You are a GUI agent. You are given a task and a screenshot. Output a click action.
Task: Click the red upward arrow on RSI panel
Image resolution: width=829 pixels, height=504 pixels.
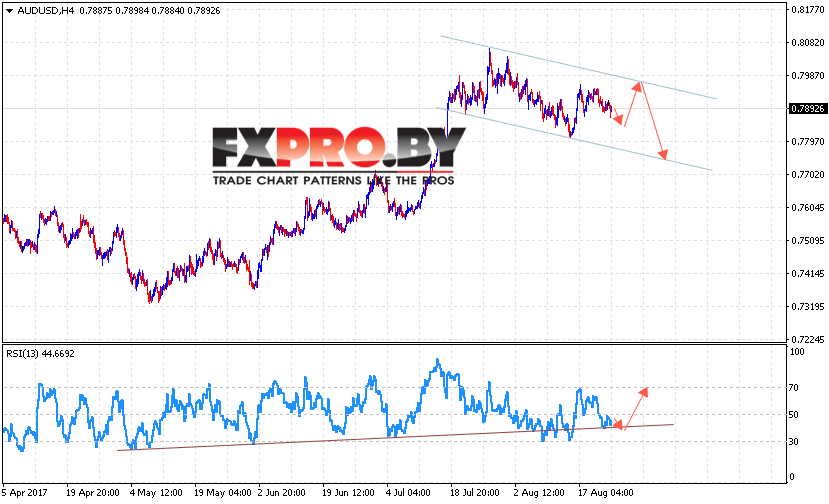tap(636, 408)
